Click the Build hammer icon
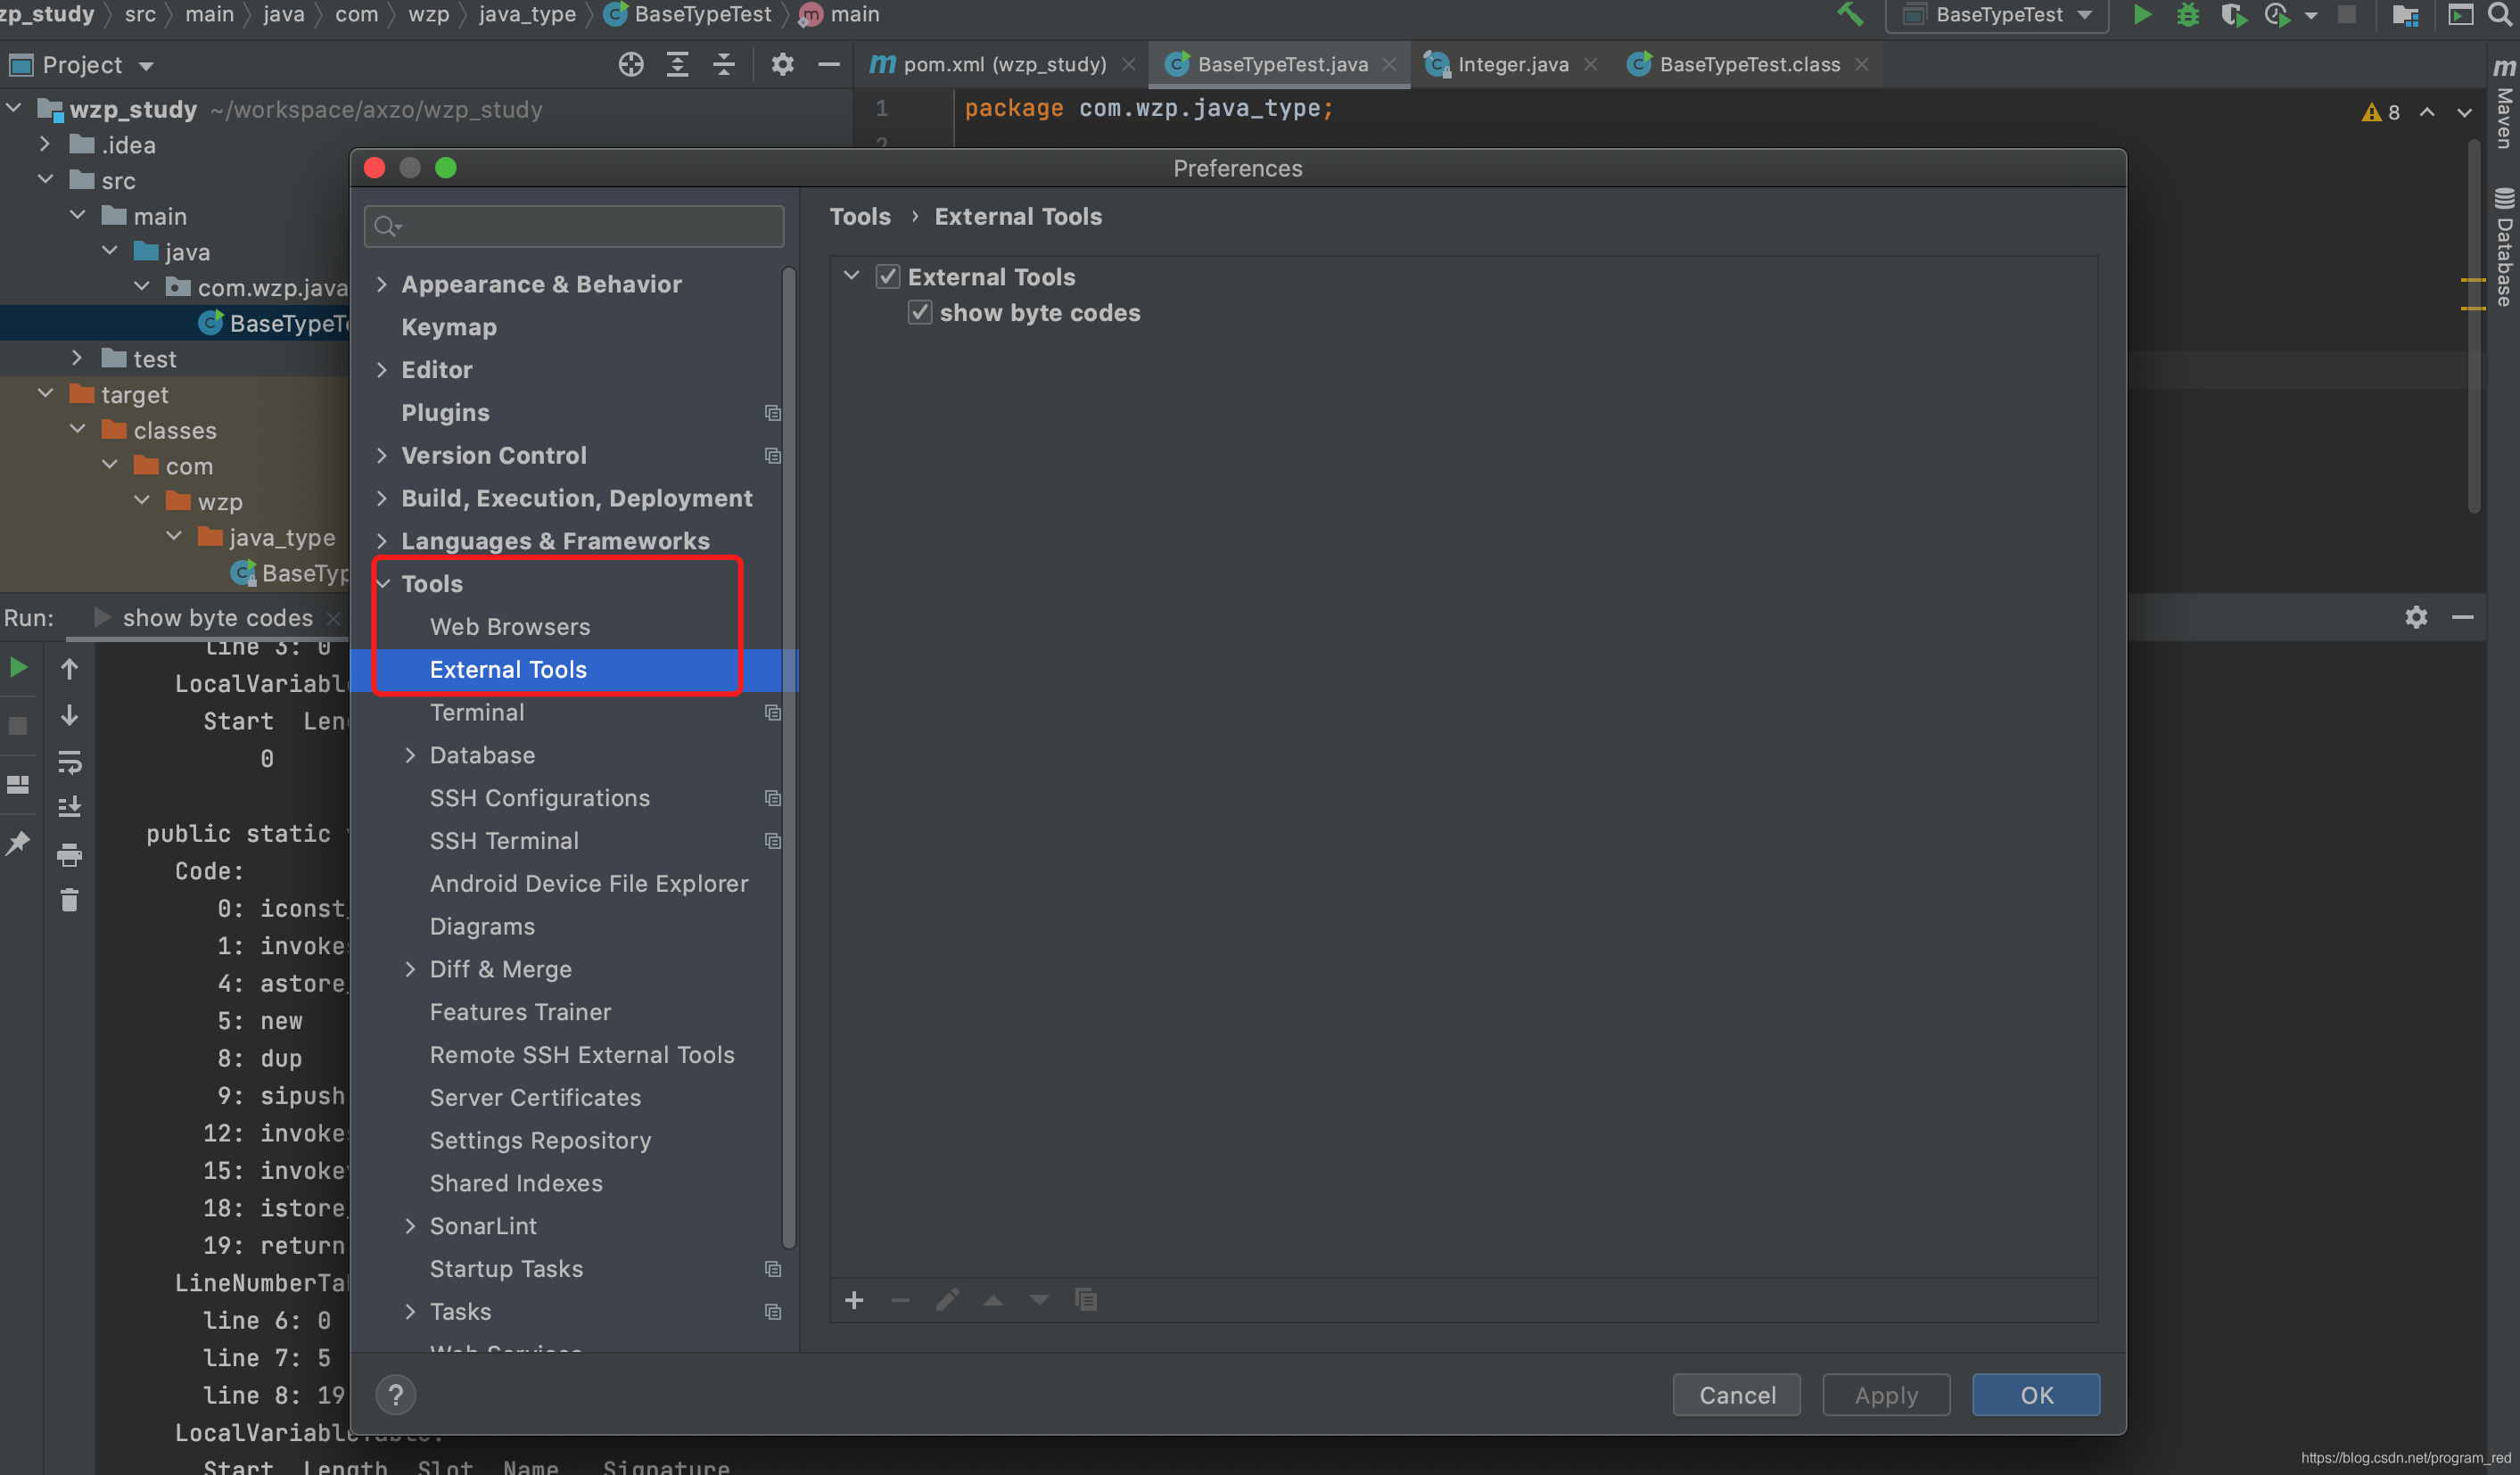The width and height of the screenshot is (2520, 1475). pos(1849,15)
